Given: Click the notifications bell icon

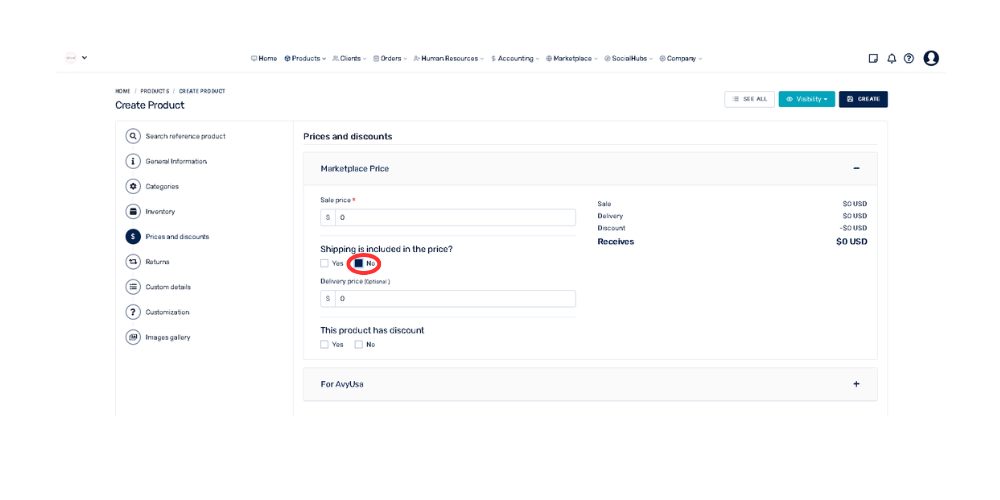Looking at the screenshot, I should click(x=891, y=59).
